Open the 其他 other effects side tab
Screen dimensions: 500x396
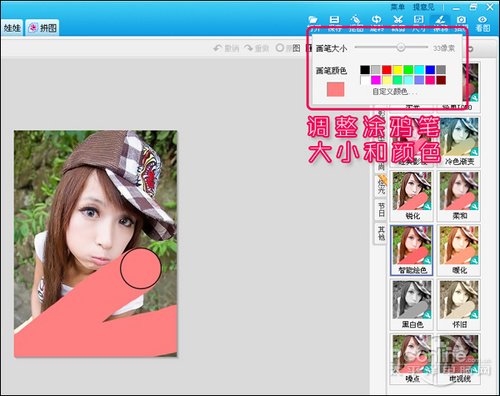click(381, 233)
